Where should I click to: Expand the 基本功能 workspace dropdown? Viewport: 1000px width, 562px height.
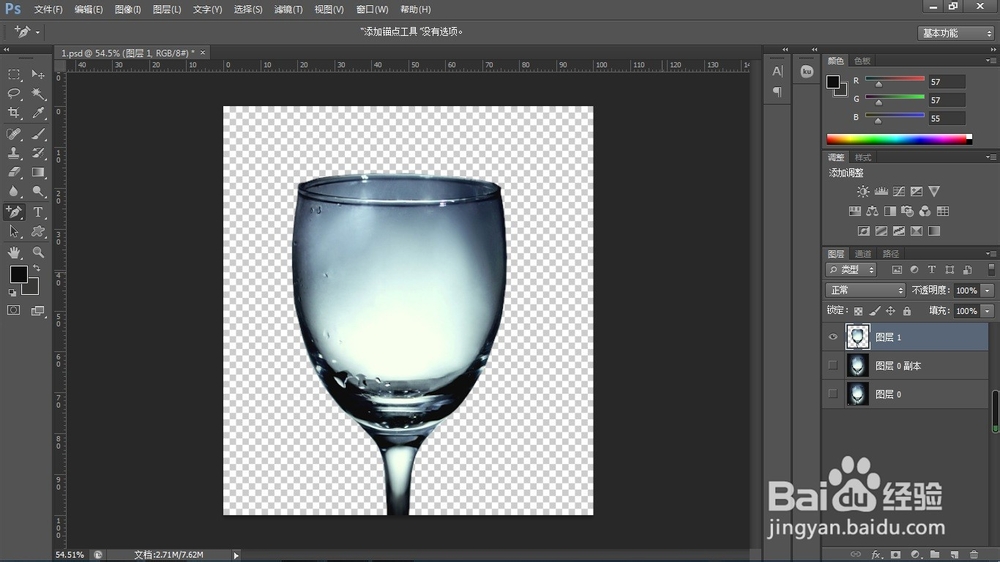click(x=955, y=33)
